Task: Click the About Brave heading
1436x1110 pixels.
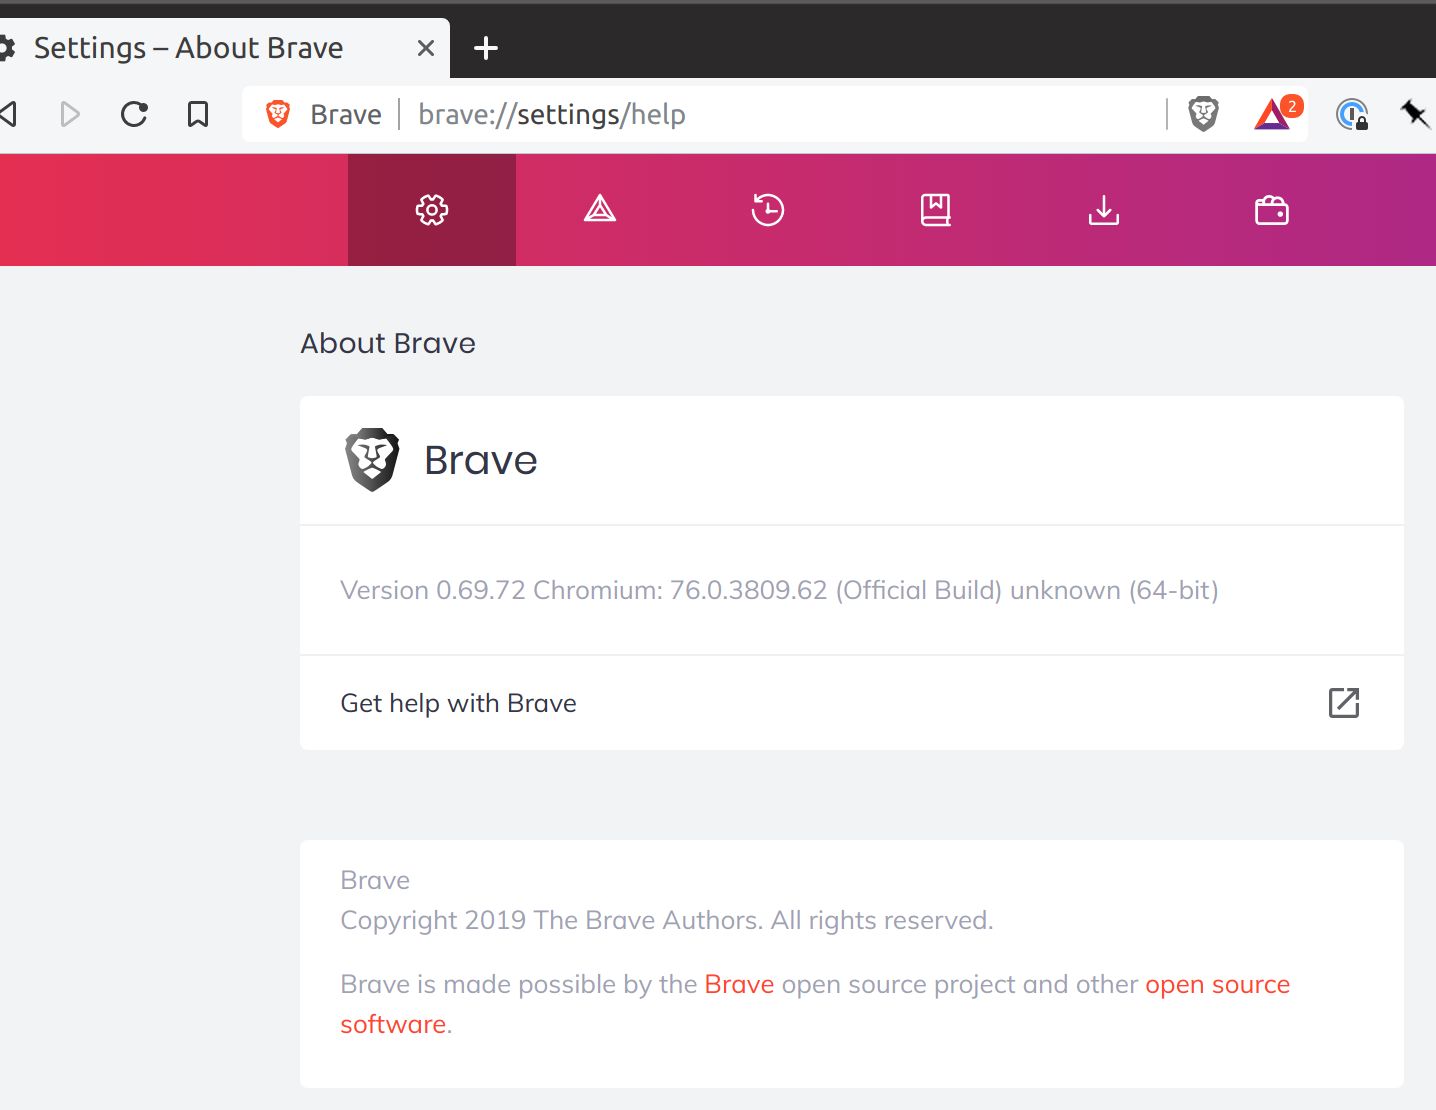Action: point(388,343)
